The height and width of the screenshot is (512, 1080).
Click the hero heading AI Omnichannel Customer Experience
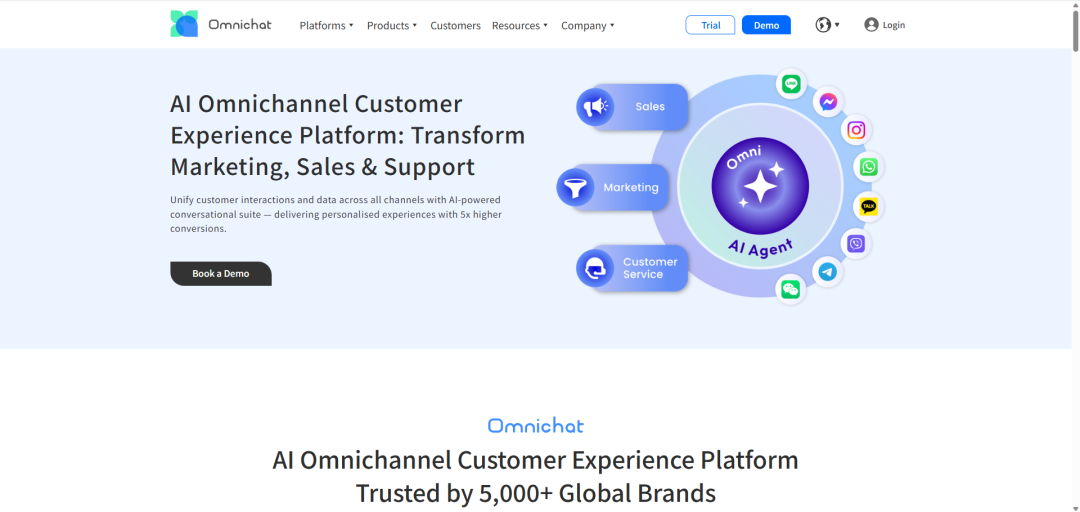pos(347,136)
